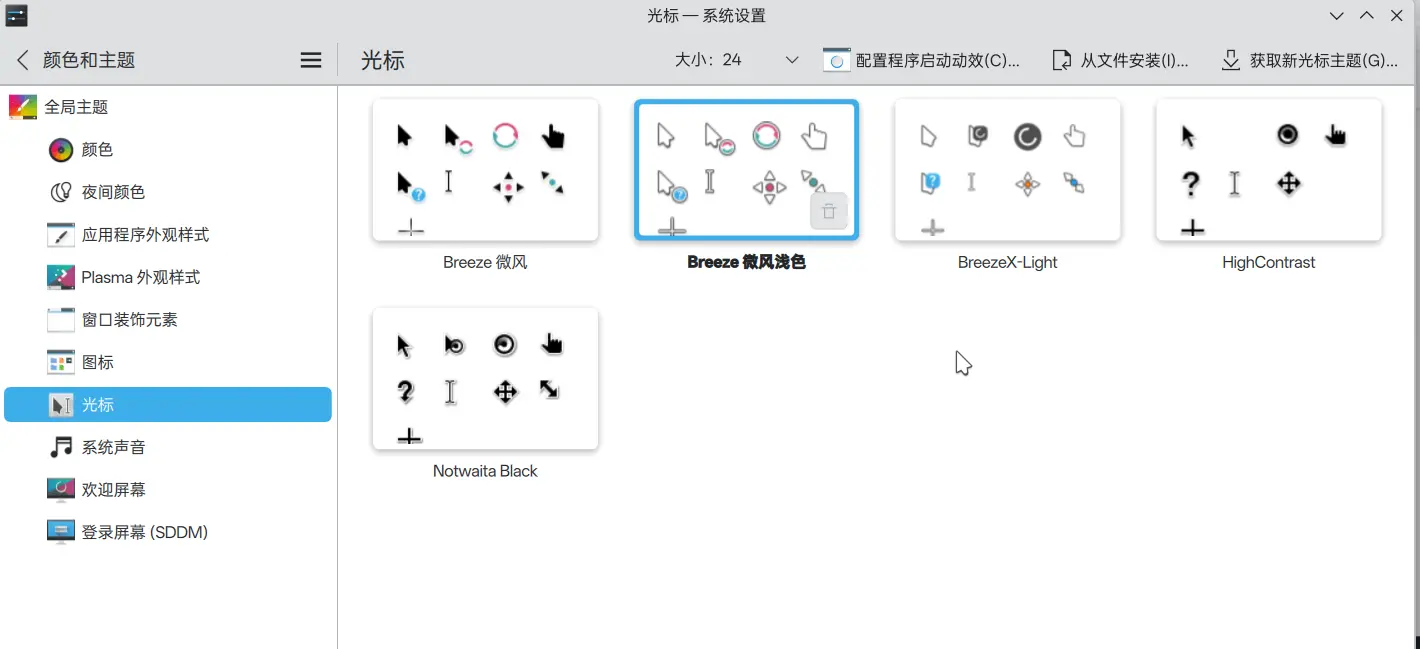Open 颜色 settings page
Screen dimensions: 1420x649
(x=168, y=150)
